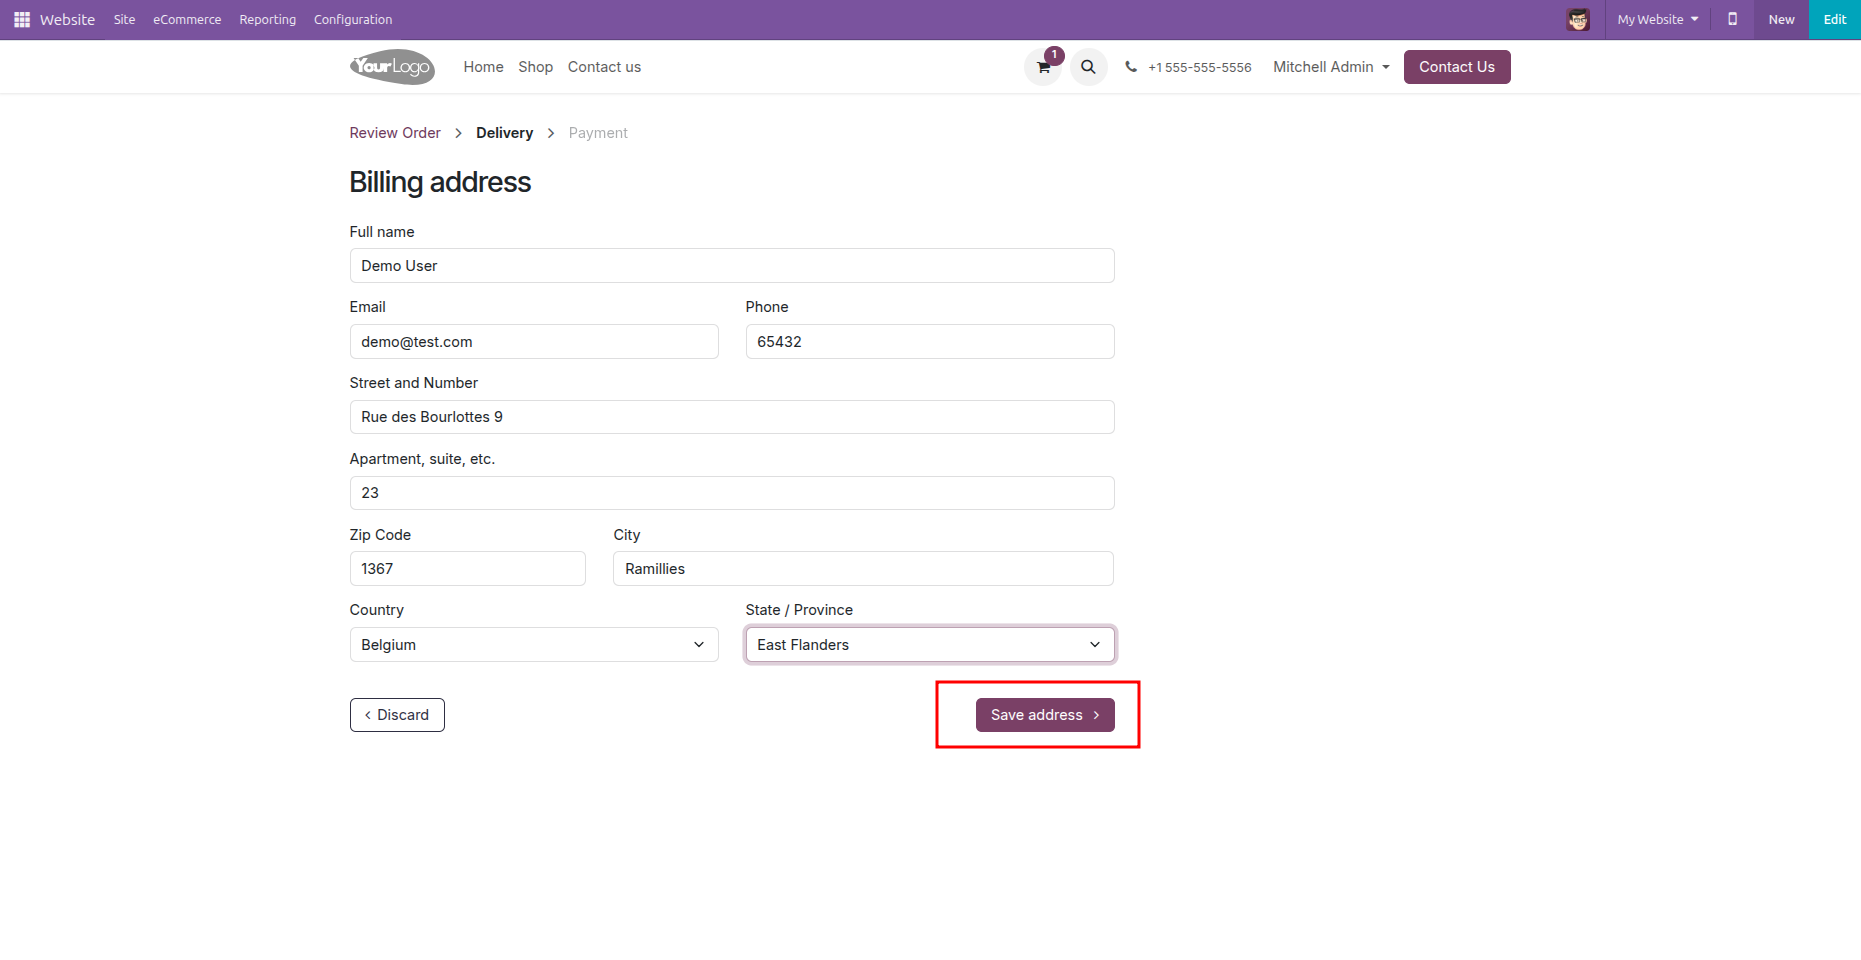This screenshot has width=1861, height=960.
Task: Open the Country dropdown showing Belgium
Action: point(534,645)
